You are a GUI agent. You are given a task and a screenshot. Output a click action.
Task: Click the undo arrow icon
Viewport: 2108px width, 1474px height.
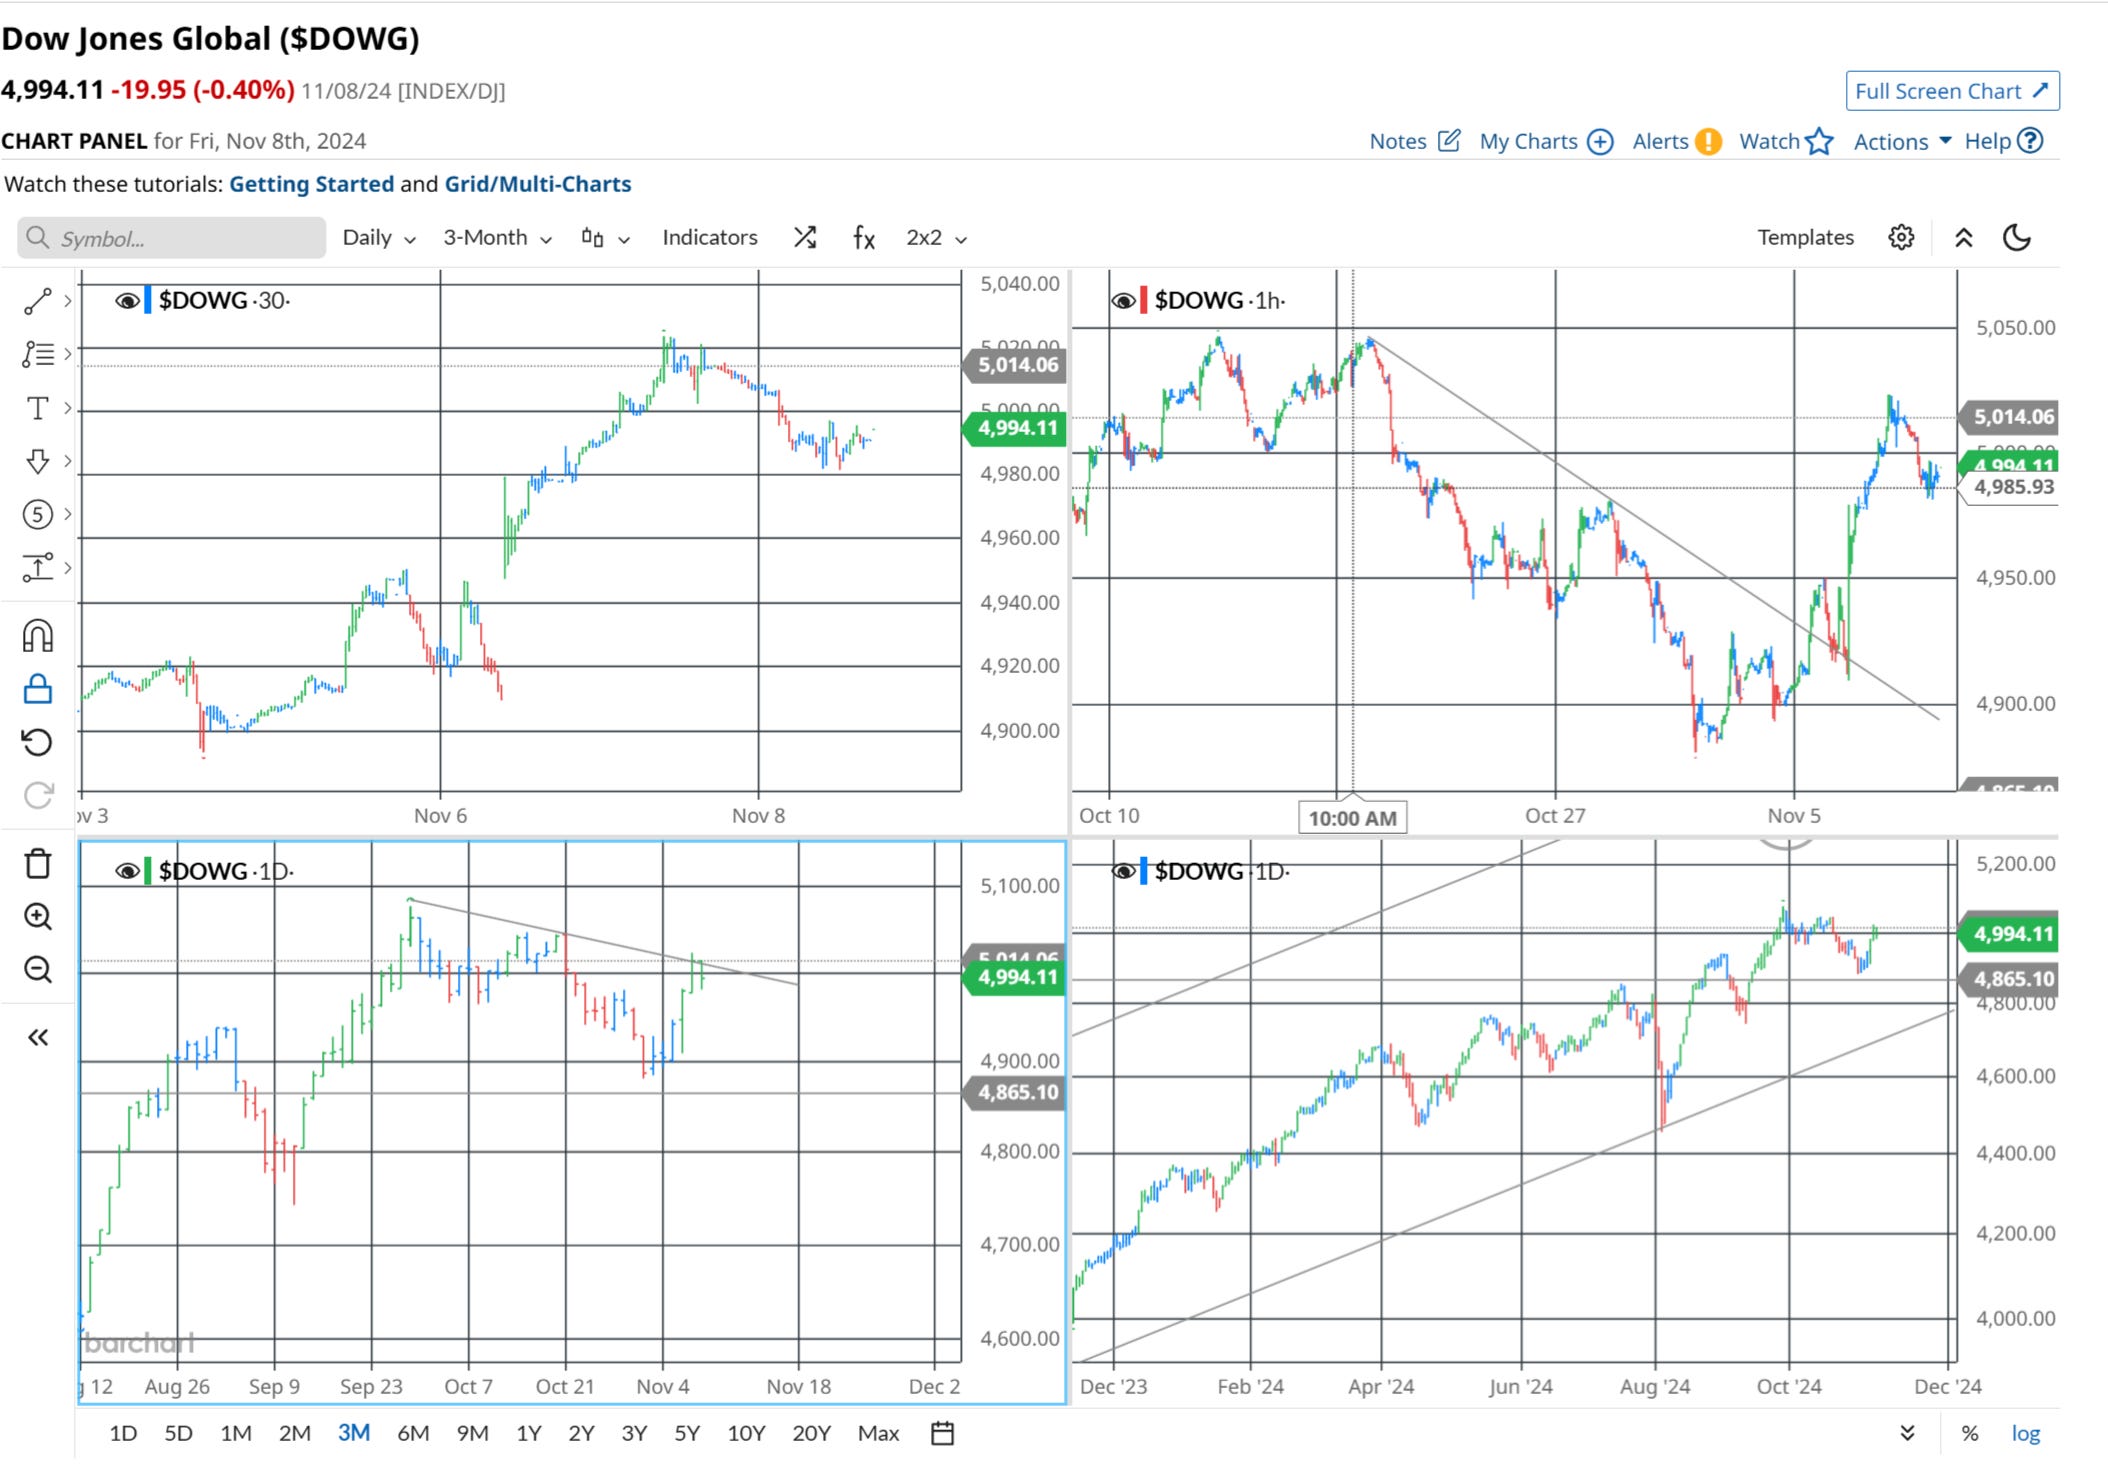(x=37, y=742)
